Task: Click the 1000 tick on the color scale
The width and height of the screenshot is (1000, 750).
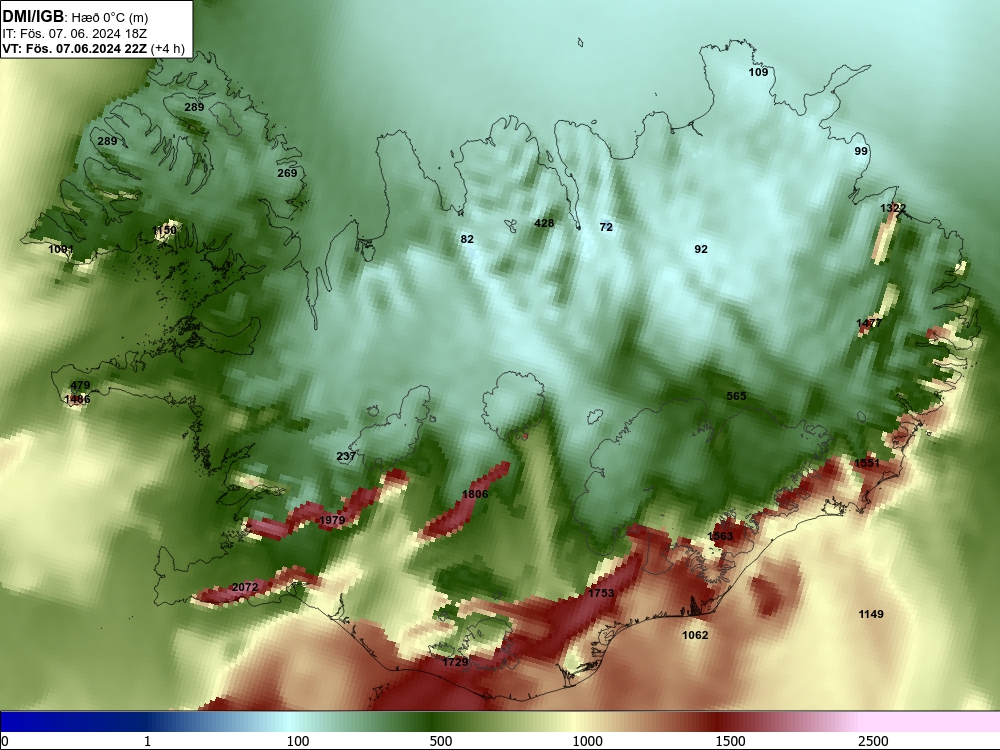Action: (x=587, y=741)
